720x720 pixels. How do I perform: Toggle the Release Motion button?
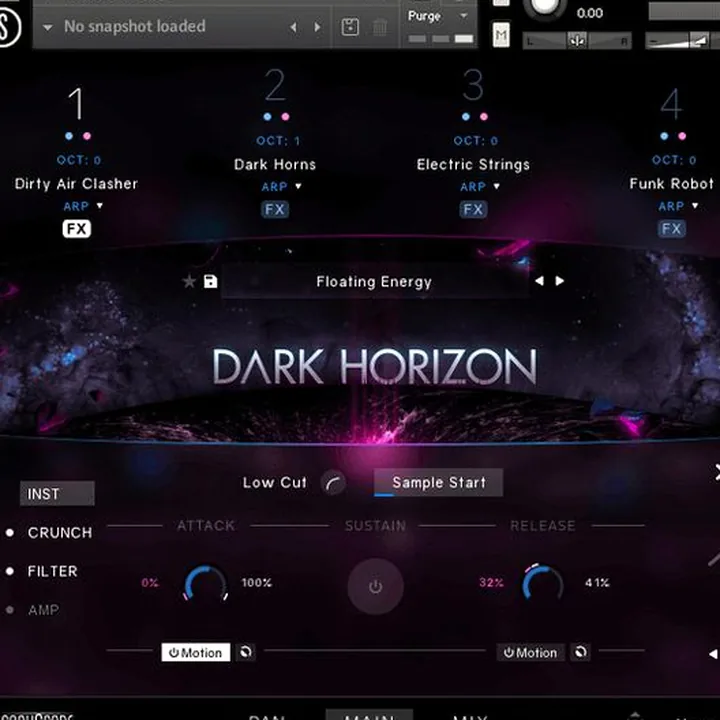click(530, 652)
